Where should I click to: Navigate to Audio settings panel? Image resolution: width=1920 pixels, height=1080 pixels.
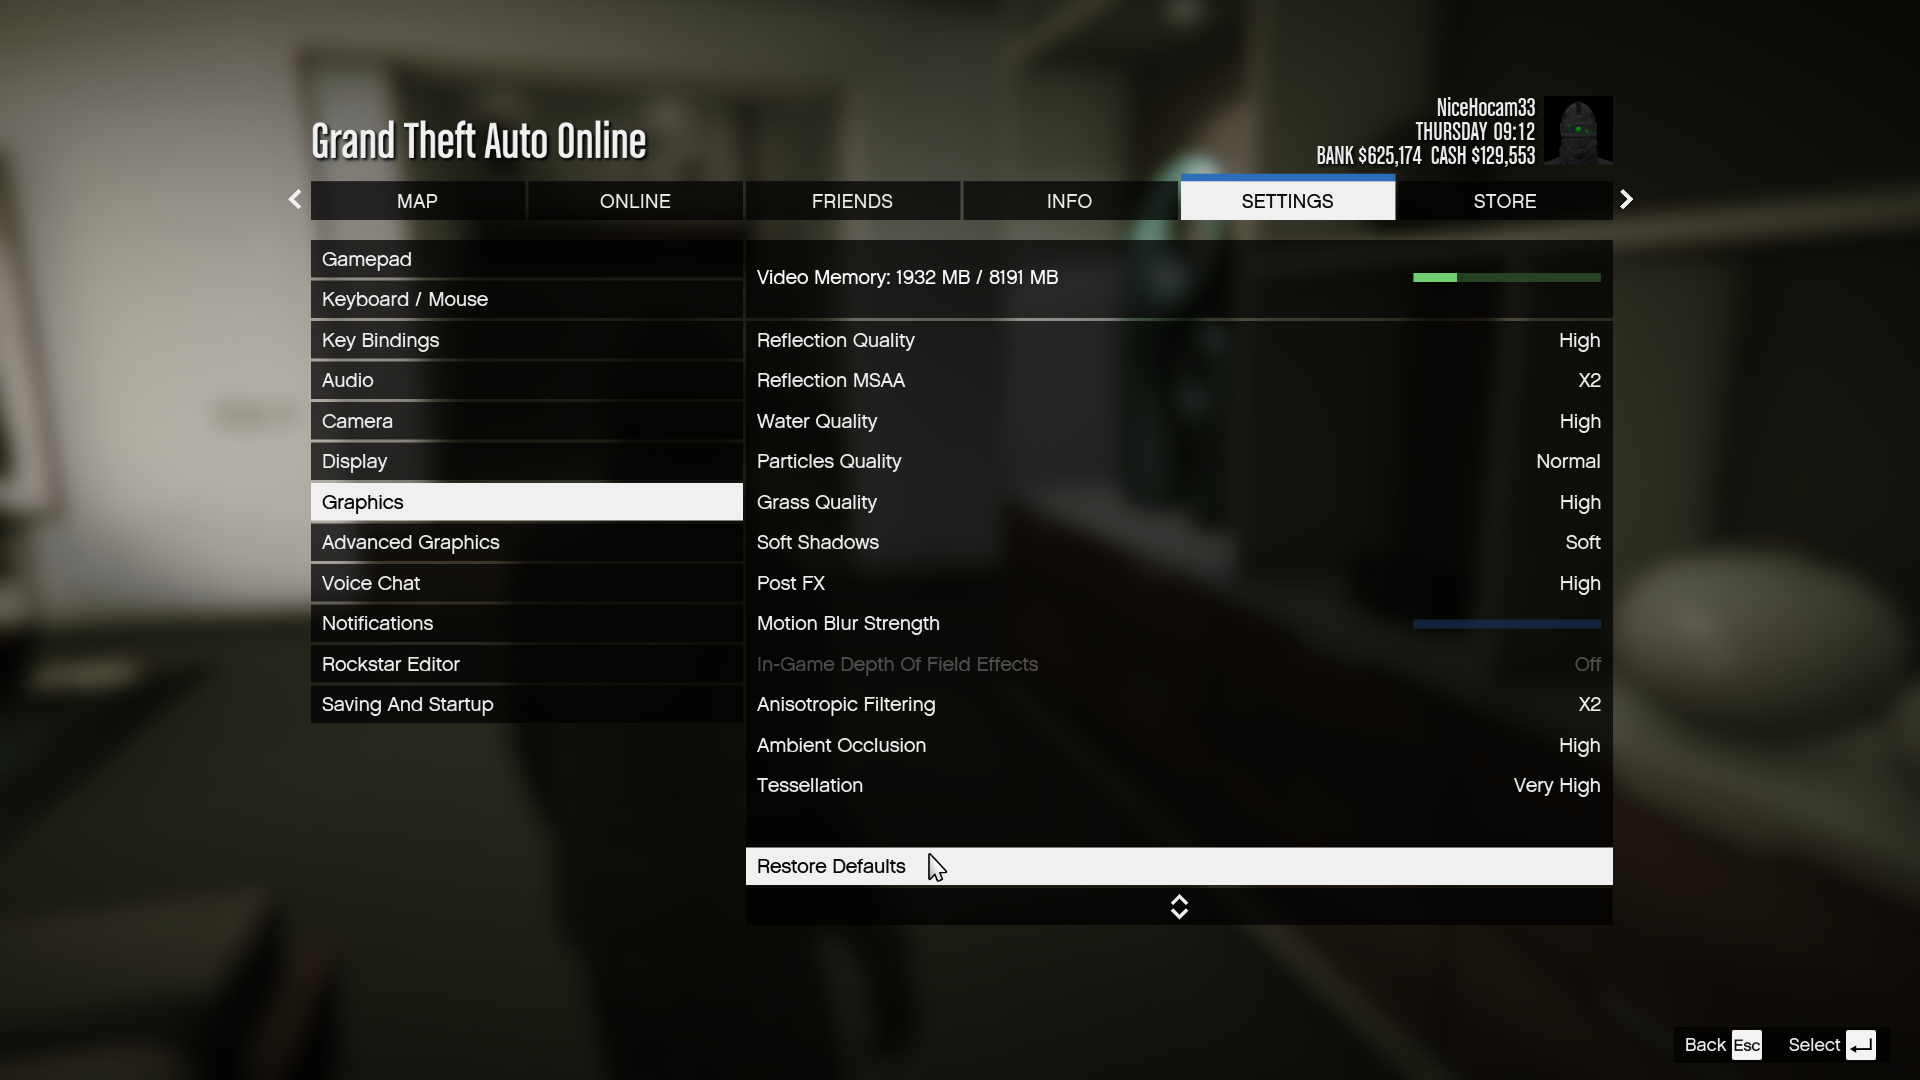point(345,380)
